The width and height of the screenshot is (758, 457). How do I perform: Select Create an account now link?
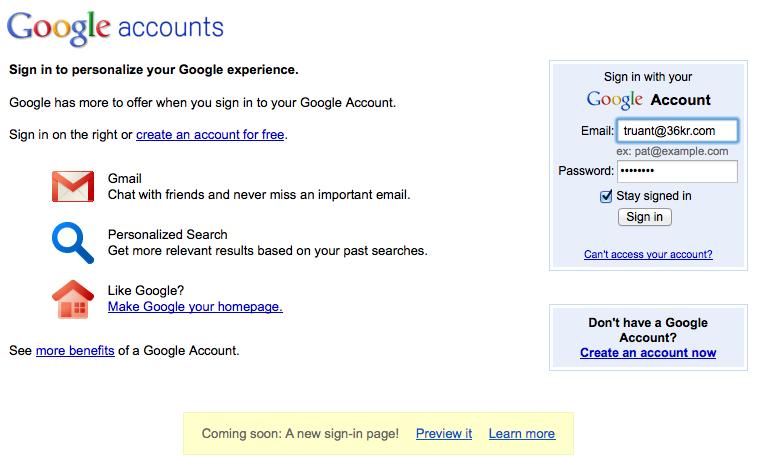[x=648, y=353]
